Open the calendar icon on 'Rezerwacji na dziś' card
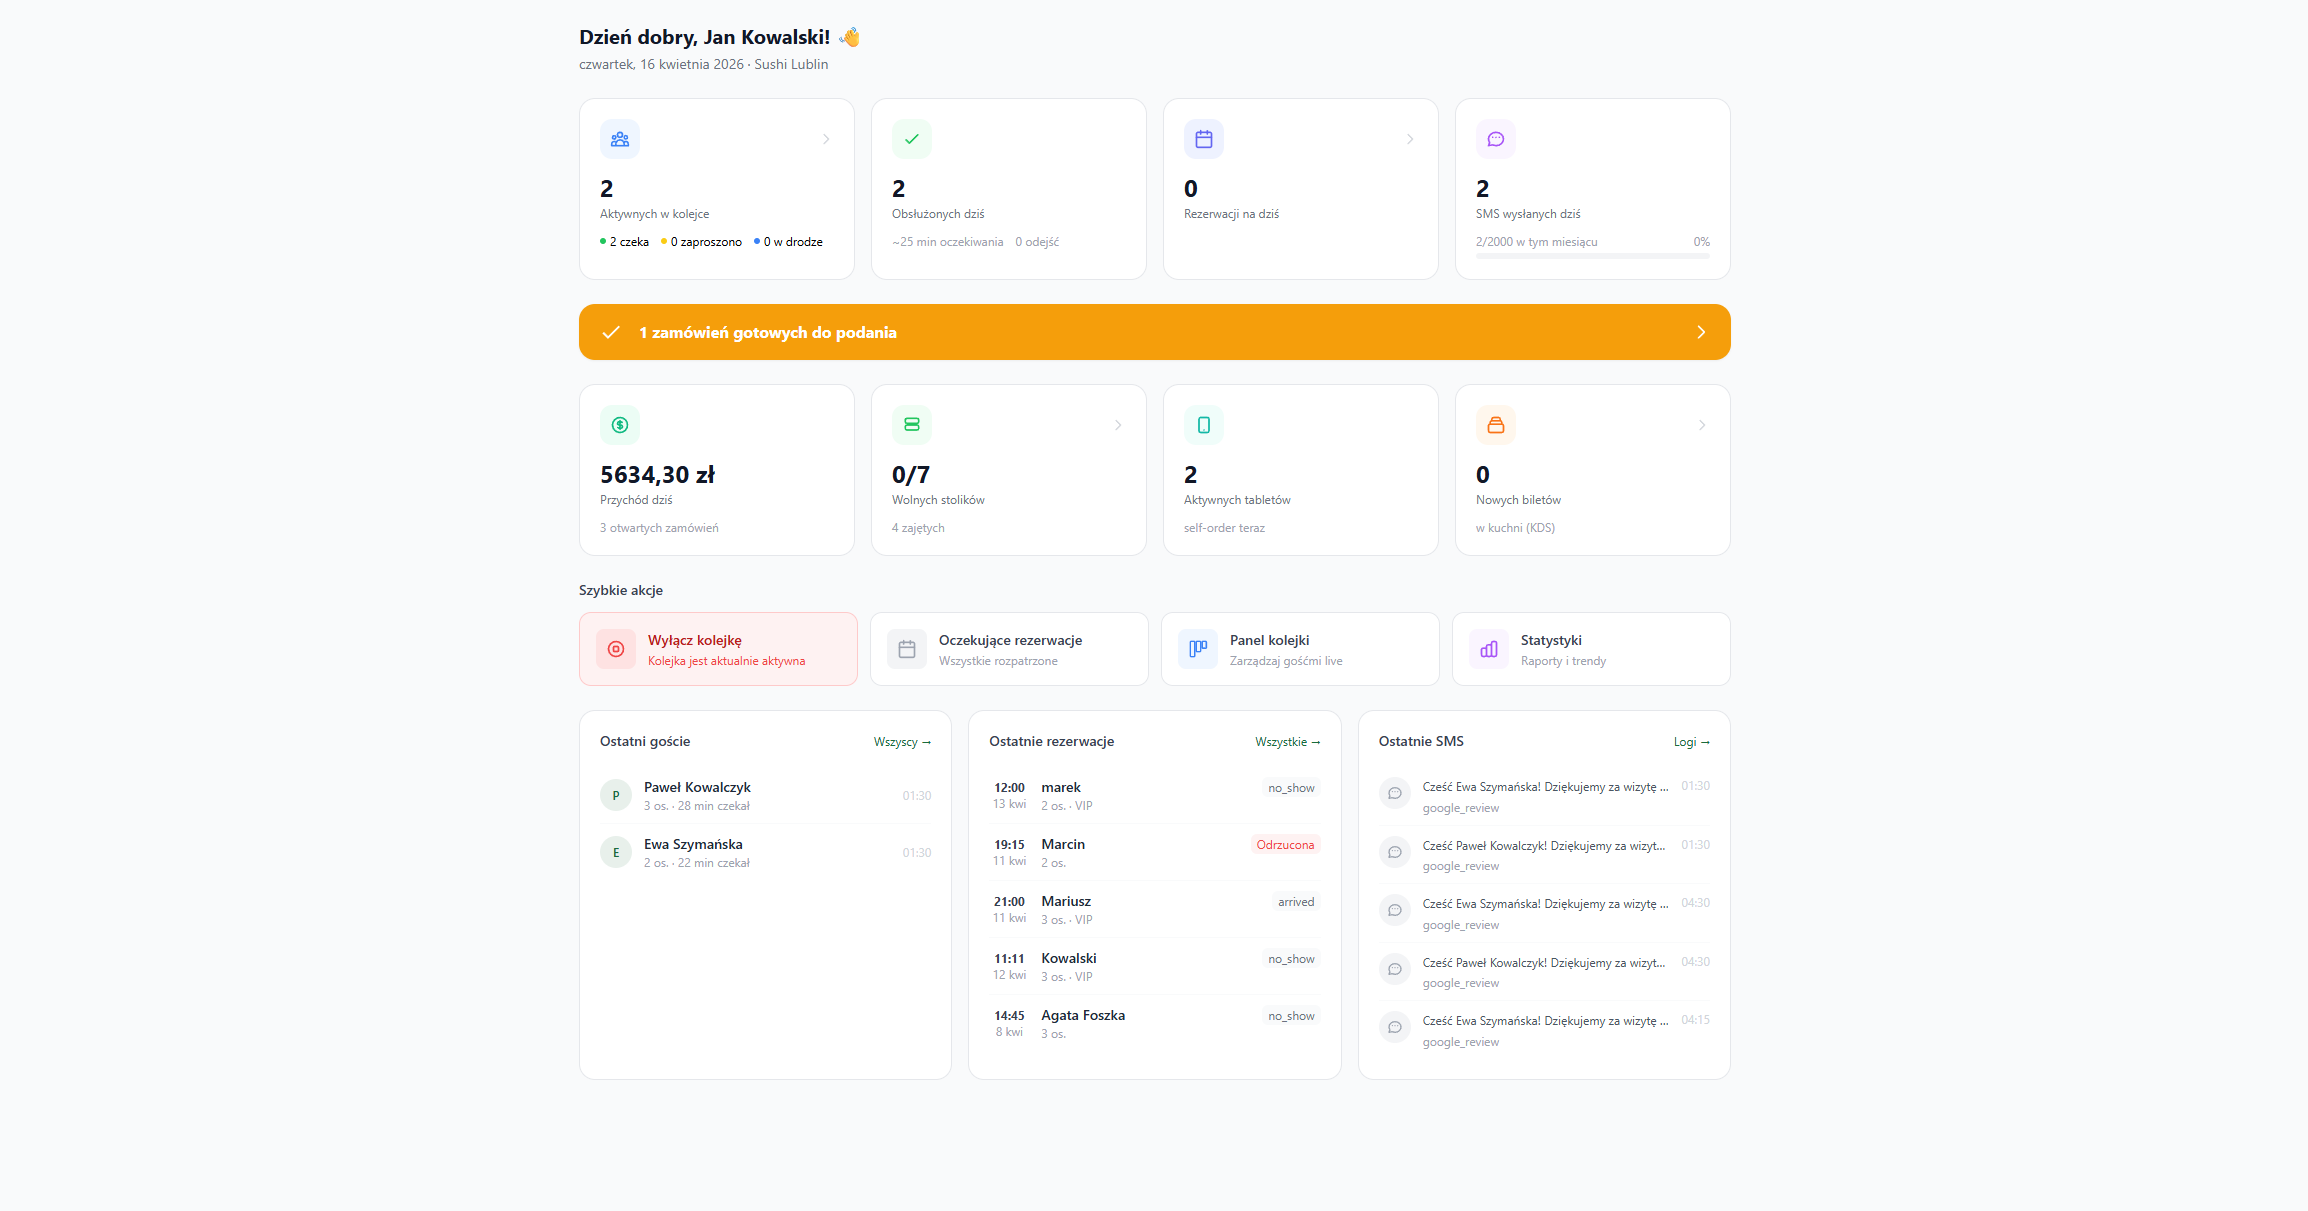 pos(1203,139)
